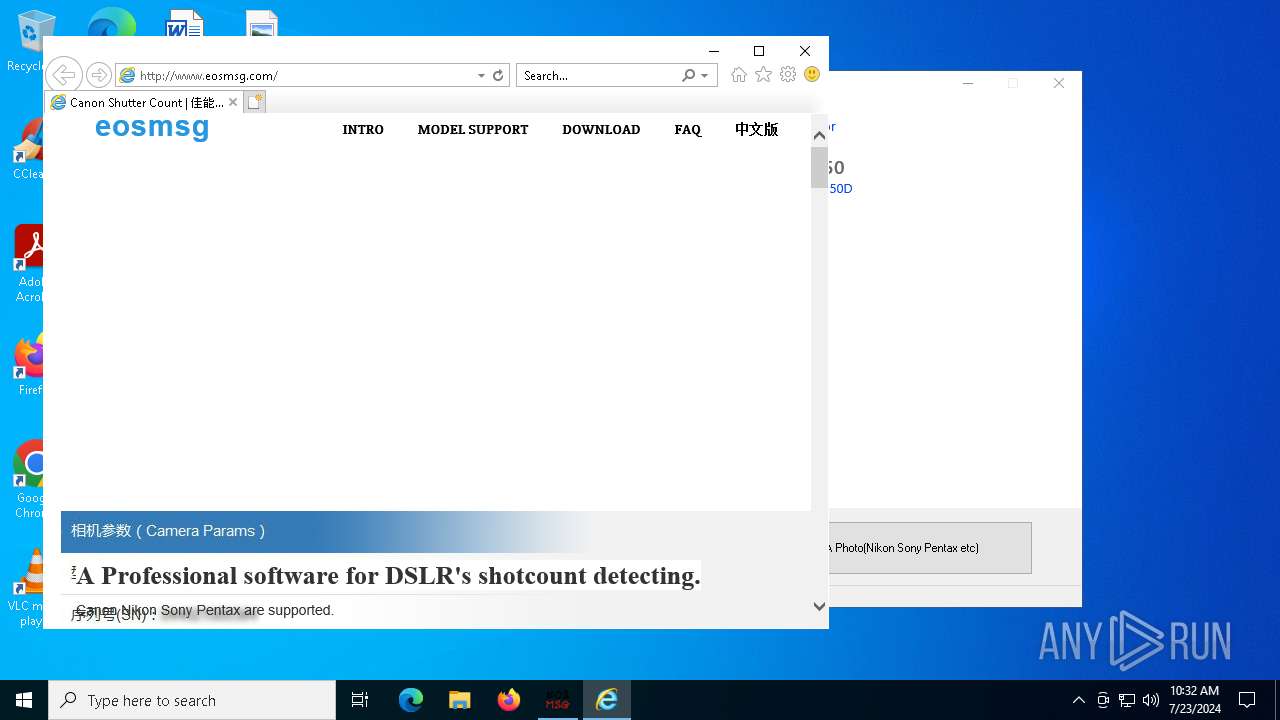Image resolution: width=1280 pixels, height=720 pixels.
Task: Open Task View on the taskbar
Action: pos(360,700)
